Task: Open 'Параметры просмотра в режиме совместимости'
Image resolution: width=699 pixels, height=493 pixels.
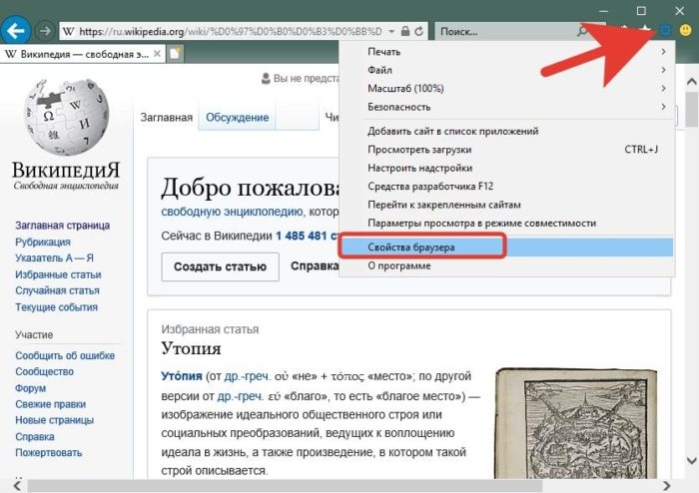Action: point(507,223)
